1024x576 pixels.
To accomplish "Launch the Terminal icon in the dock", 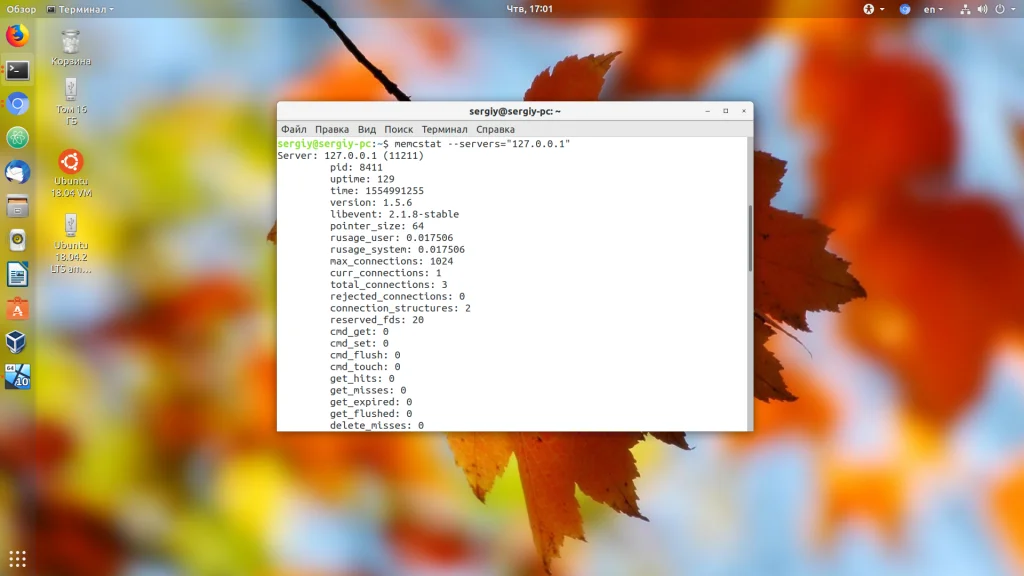I will 18,70.
